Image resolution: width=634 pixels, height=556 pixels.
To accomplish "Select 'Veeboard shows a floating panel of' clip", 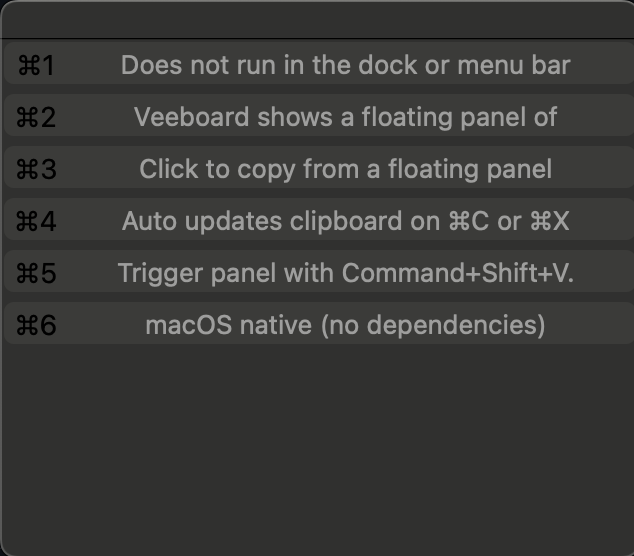I will (x=319, y=115).
